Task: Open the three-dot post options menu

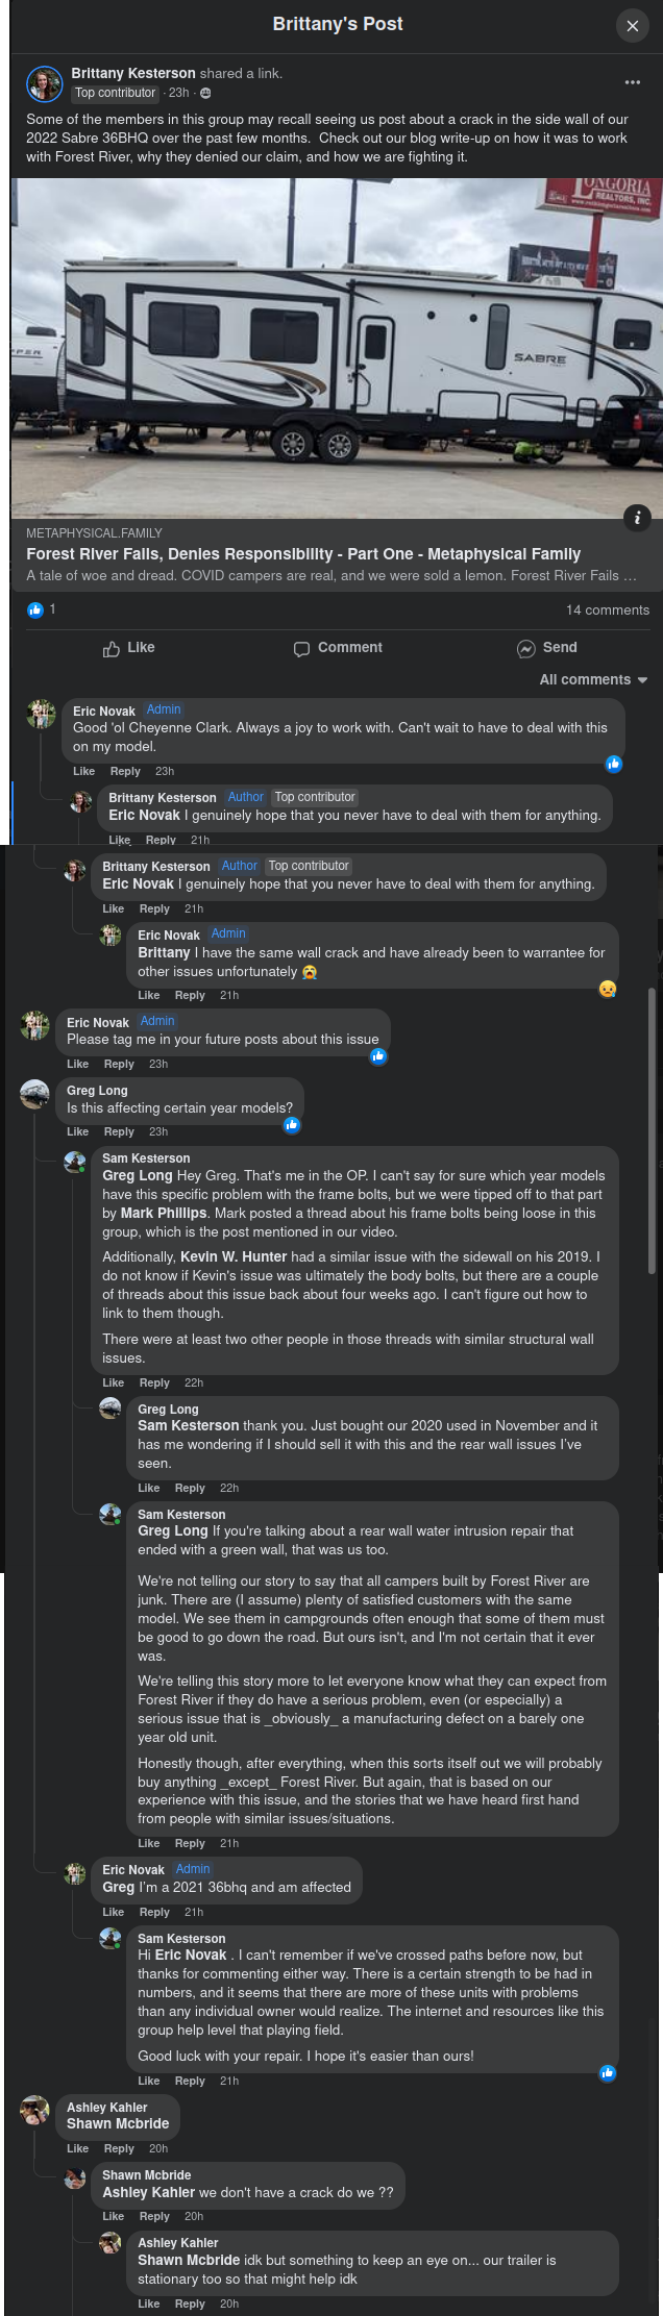Action: click(x=632, y=82)
